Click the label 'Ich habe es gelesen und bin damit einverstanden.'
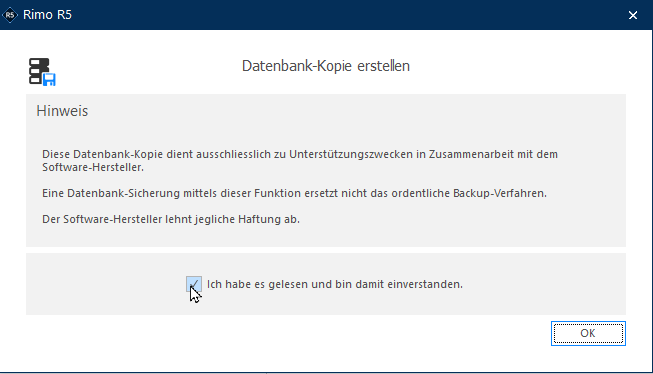 (x=335, y=284)
